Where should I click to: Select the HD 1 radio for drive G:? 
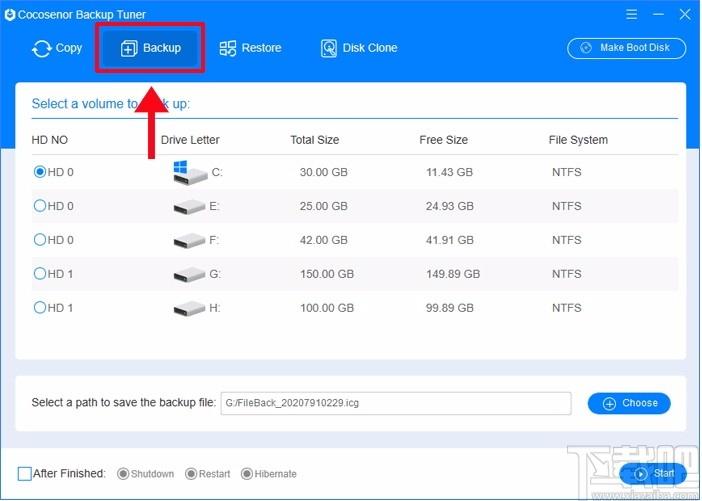40,273
